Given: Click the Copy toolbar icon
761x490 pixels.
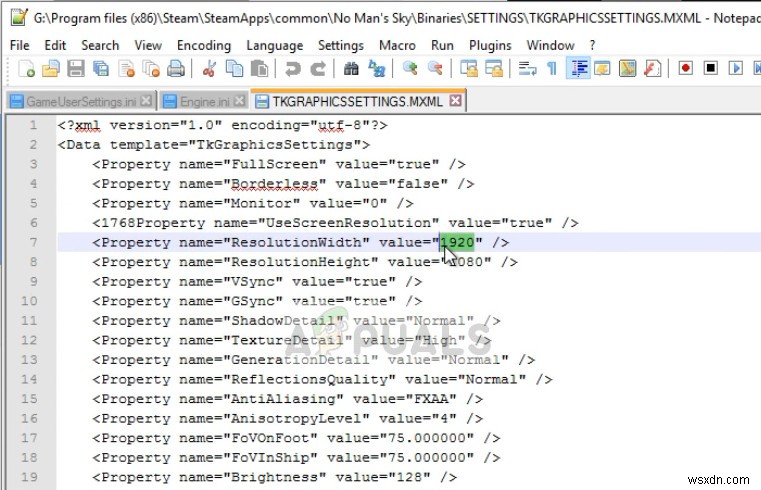Looking at the screenshot, I should point(234,68).
